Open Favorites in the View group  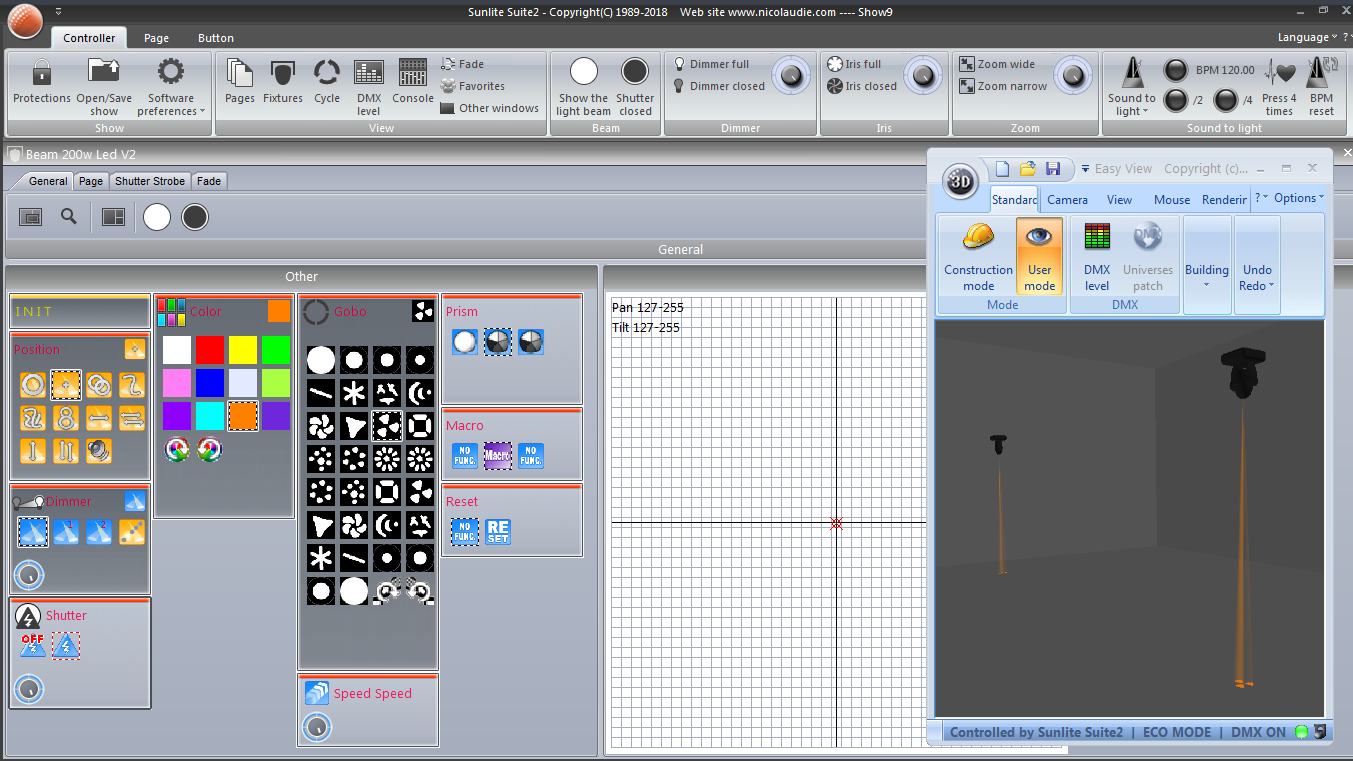click(x=473, y=86)
